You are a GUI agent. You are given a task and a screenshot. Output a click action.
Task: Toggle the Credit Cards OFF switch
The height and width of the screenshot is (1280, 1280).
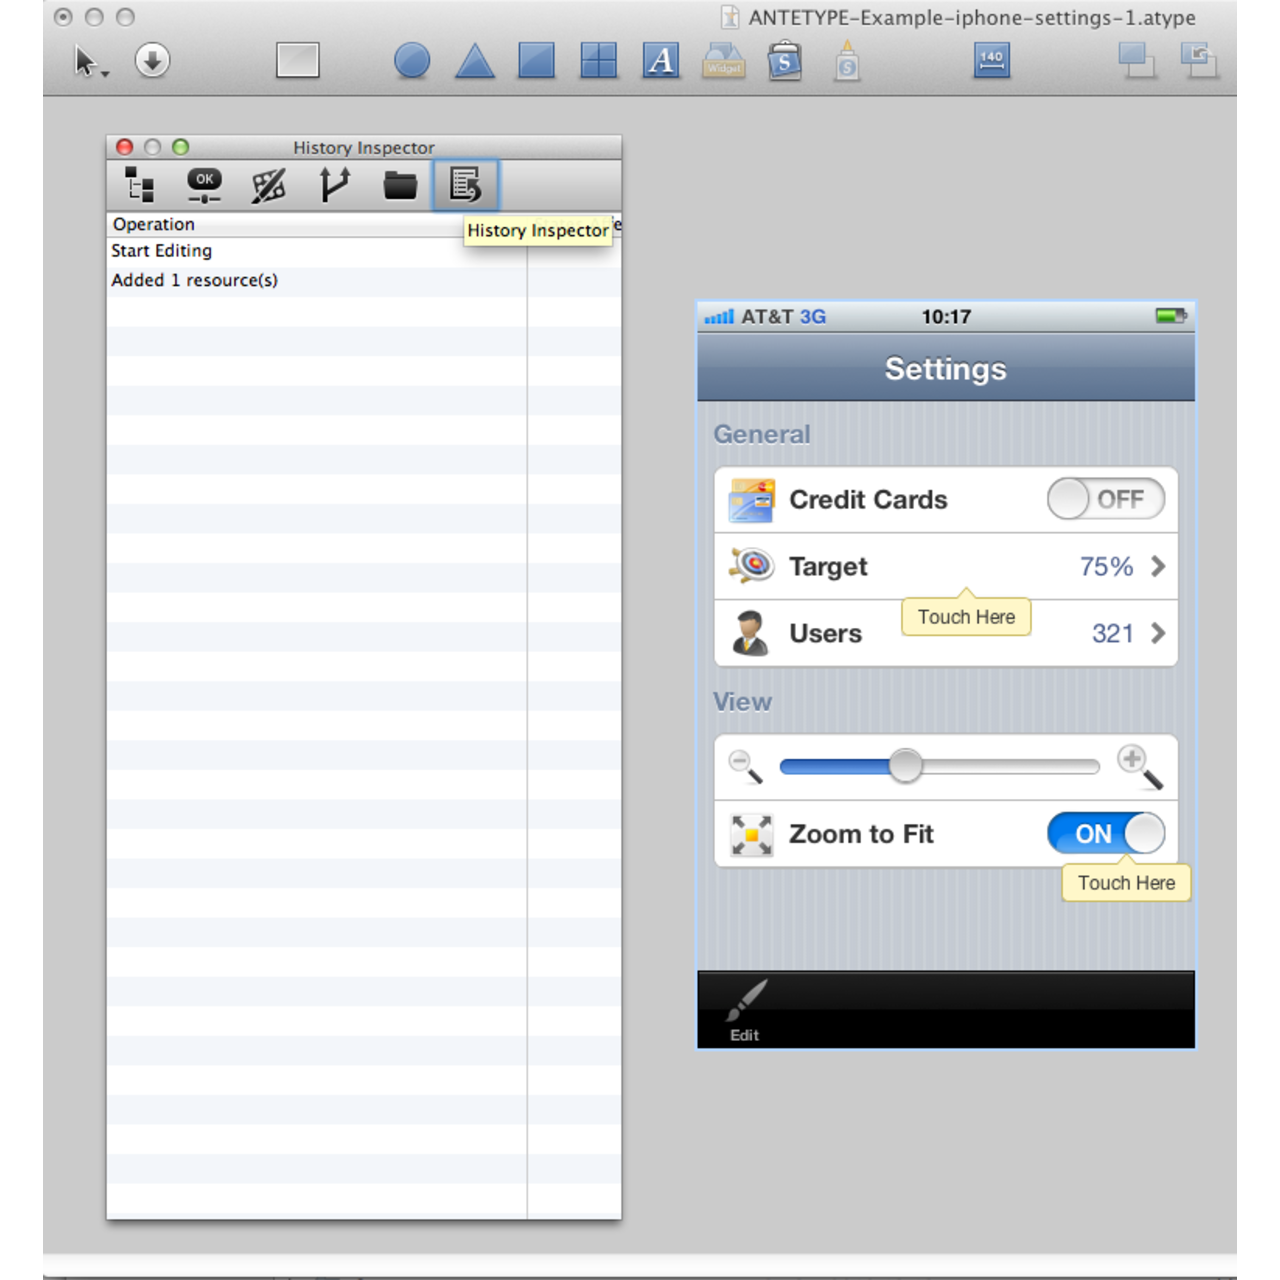[1105, 499]
